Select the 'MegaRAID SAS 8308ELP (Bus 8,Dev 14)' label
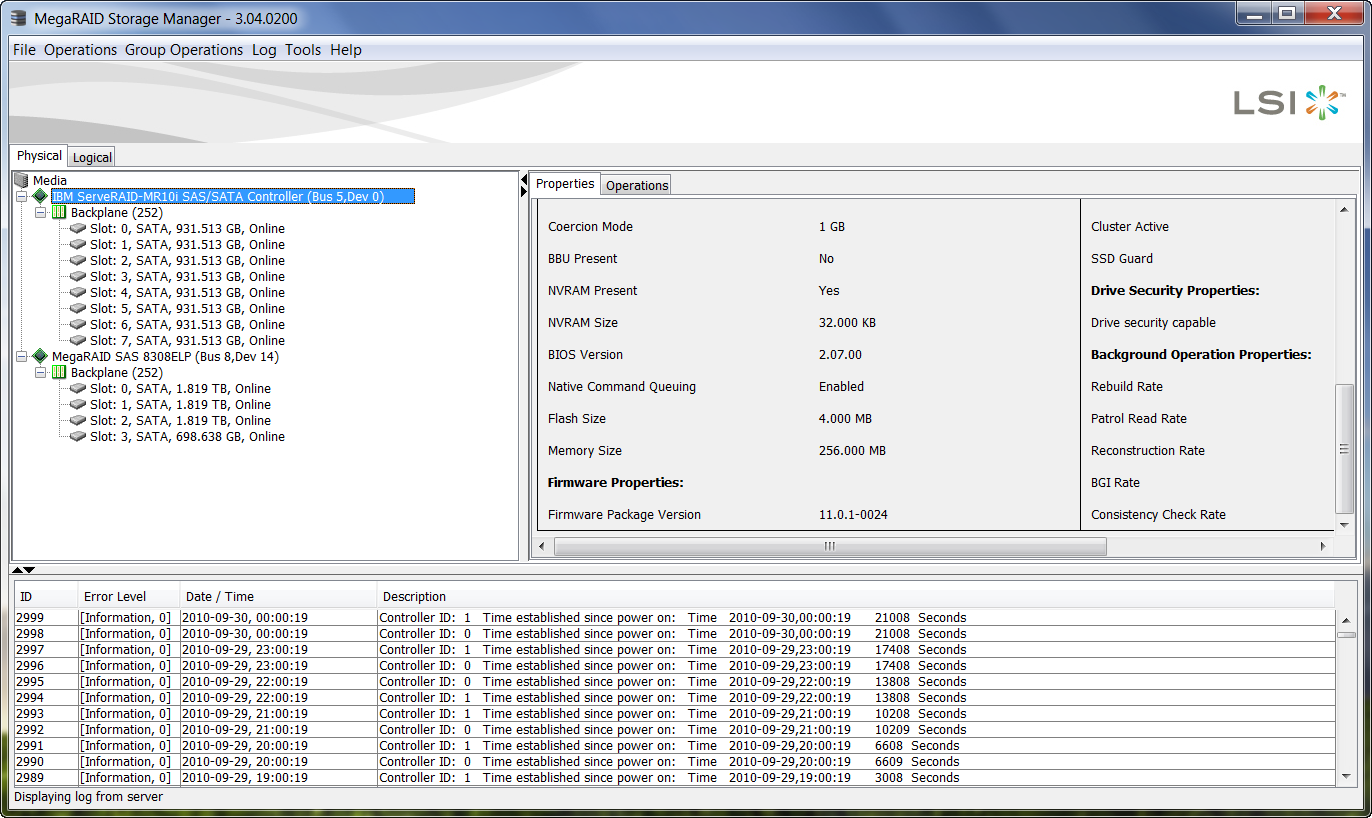The height and width of the screenshot is (818, 1372). pos(165,356)
